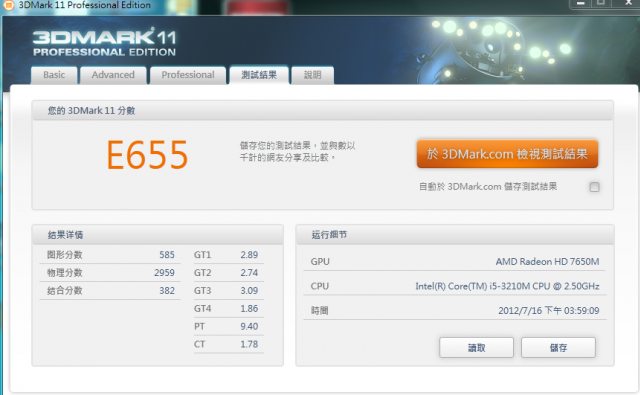This screenshot has width=640, height=395.
Task: Open the 說明 tab
Action: [313, 75]
